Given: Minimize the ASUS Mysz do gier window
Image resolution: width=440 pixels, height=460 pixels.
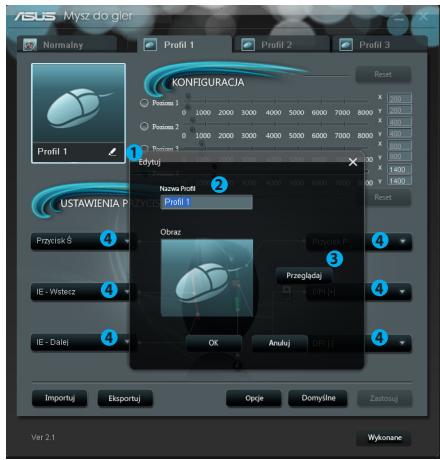Looking at the screenshot, I should coord(399,20).
